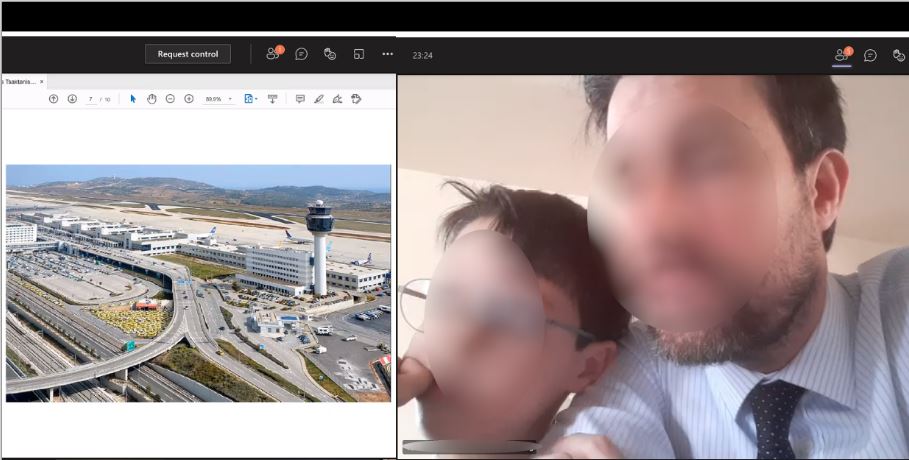Open the pop-out view icon in left toolbar
This screenshot has width=909, height=460.
click(359, 54)
